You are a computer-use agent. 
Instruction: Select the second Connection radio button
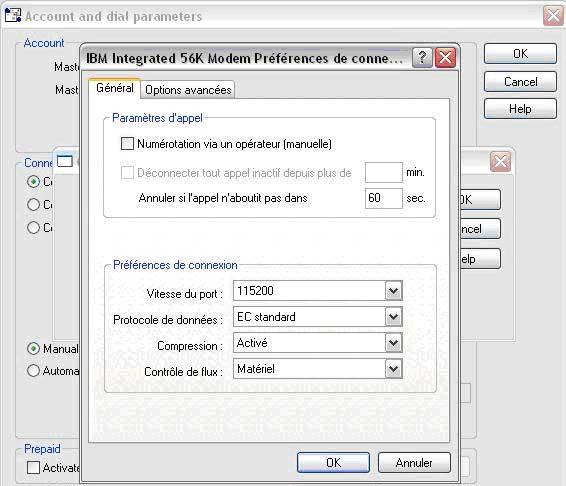[x=33, y=204]
